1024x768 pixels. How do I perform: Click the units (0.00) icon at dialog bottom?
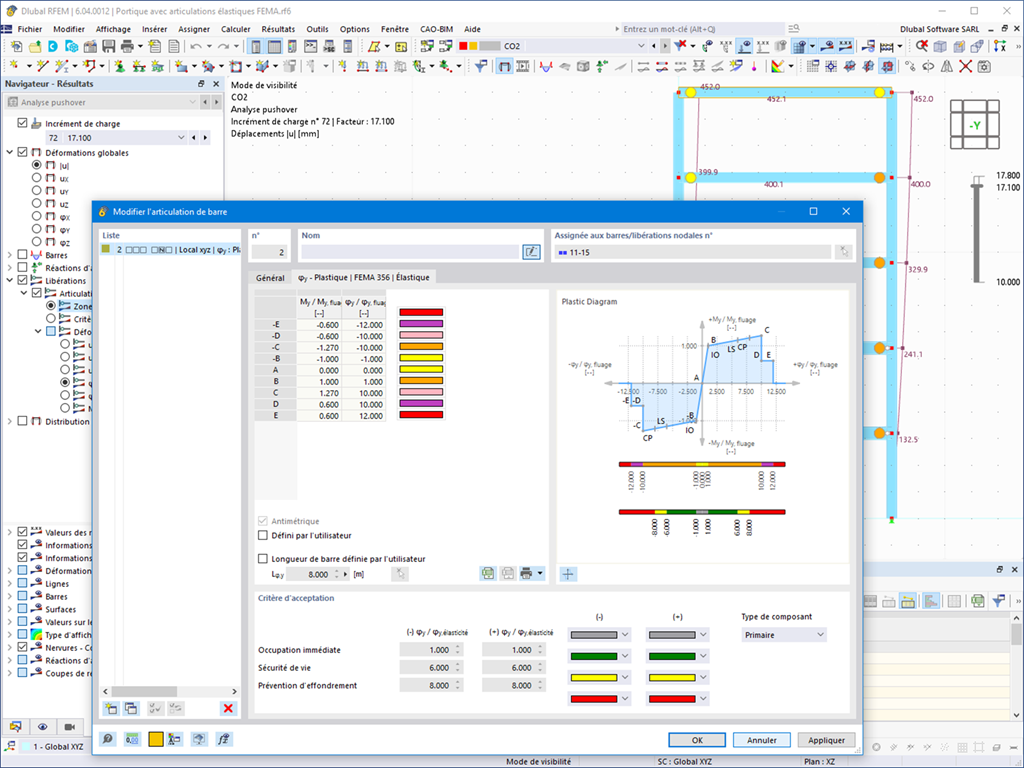132,739
